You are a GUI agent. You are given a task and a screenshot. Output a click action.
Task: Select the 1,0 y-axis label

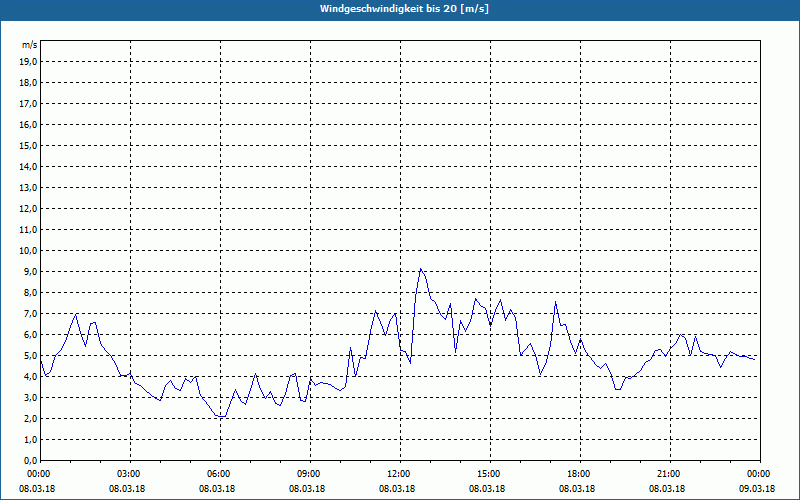click(31, 440)
